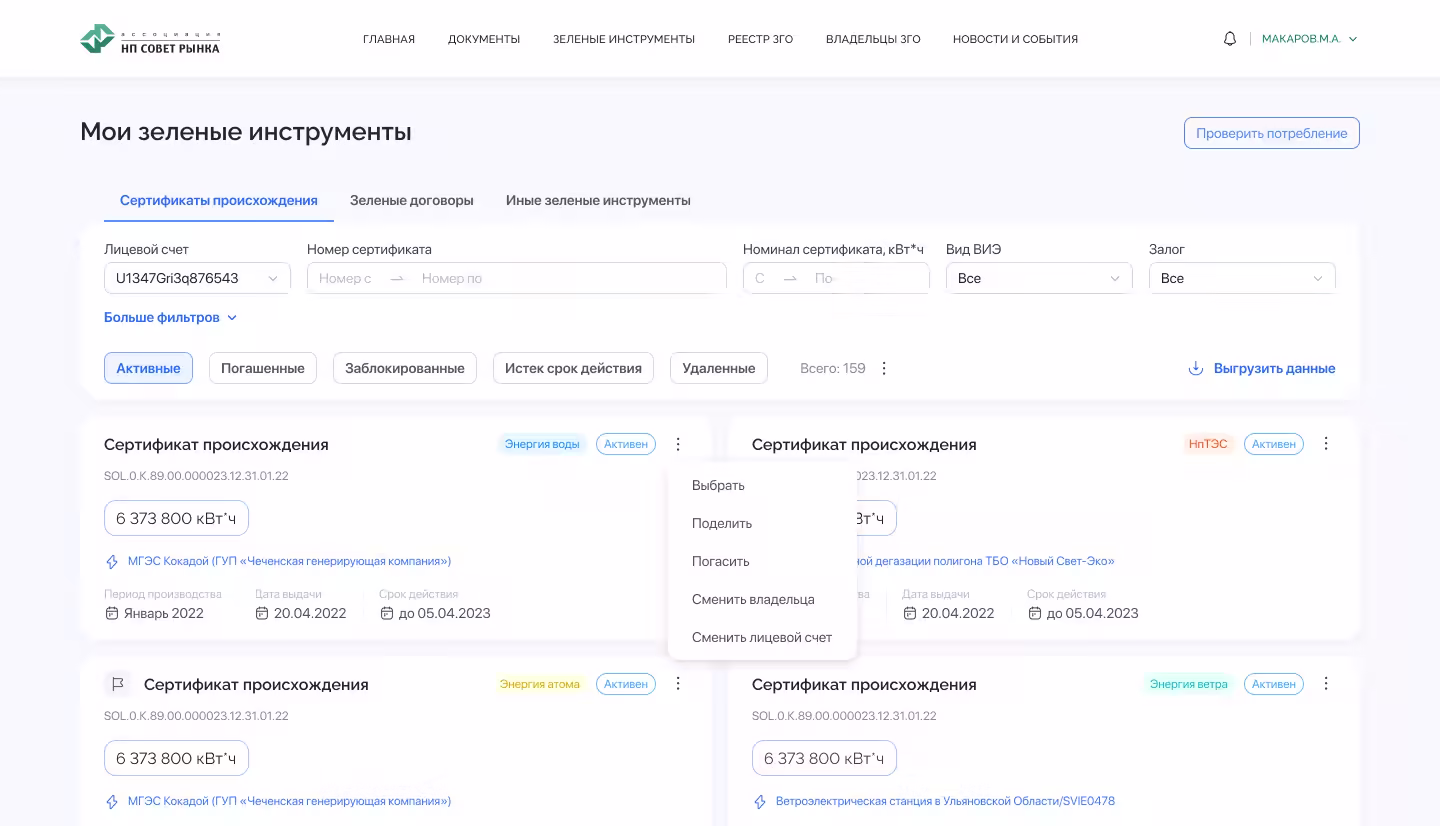The height and width of the screenshot is (826, 1440).
Task: Select Погасить from the context menu
Action: pyautogui.click(x=720, y=561)
